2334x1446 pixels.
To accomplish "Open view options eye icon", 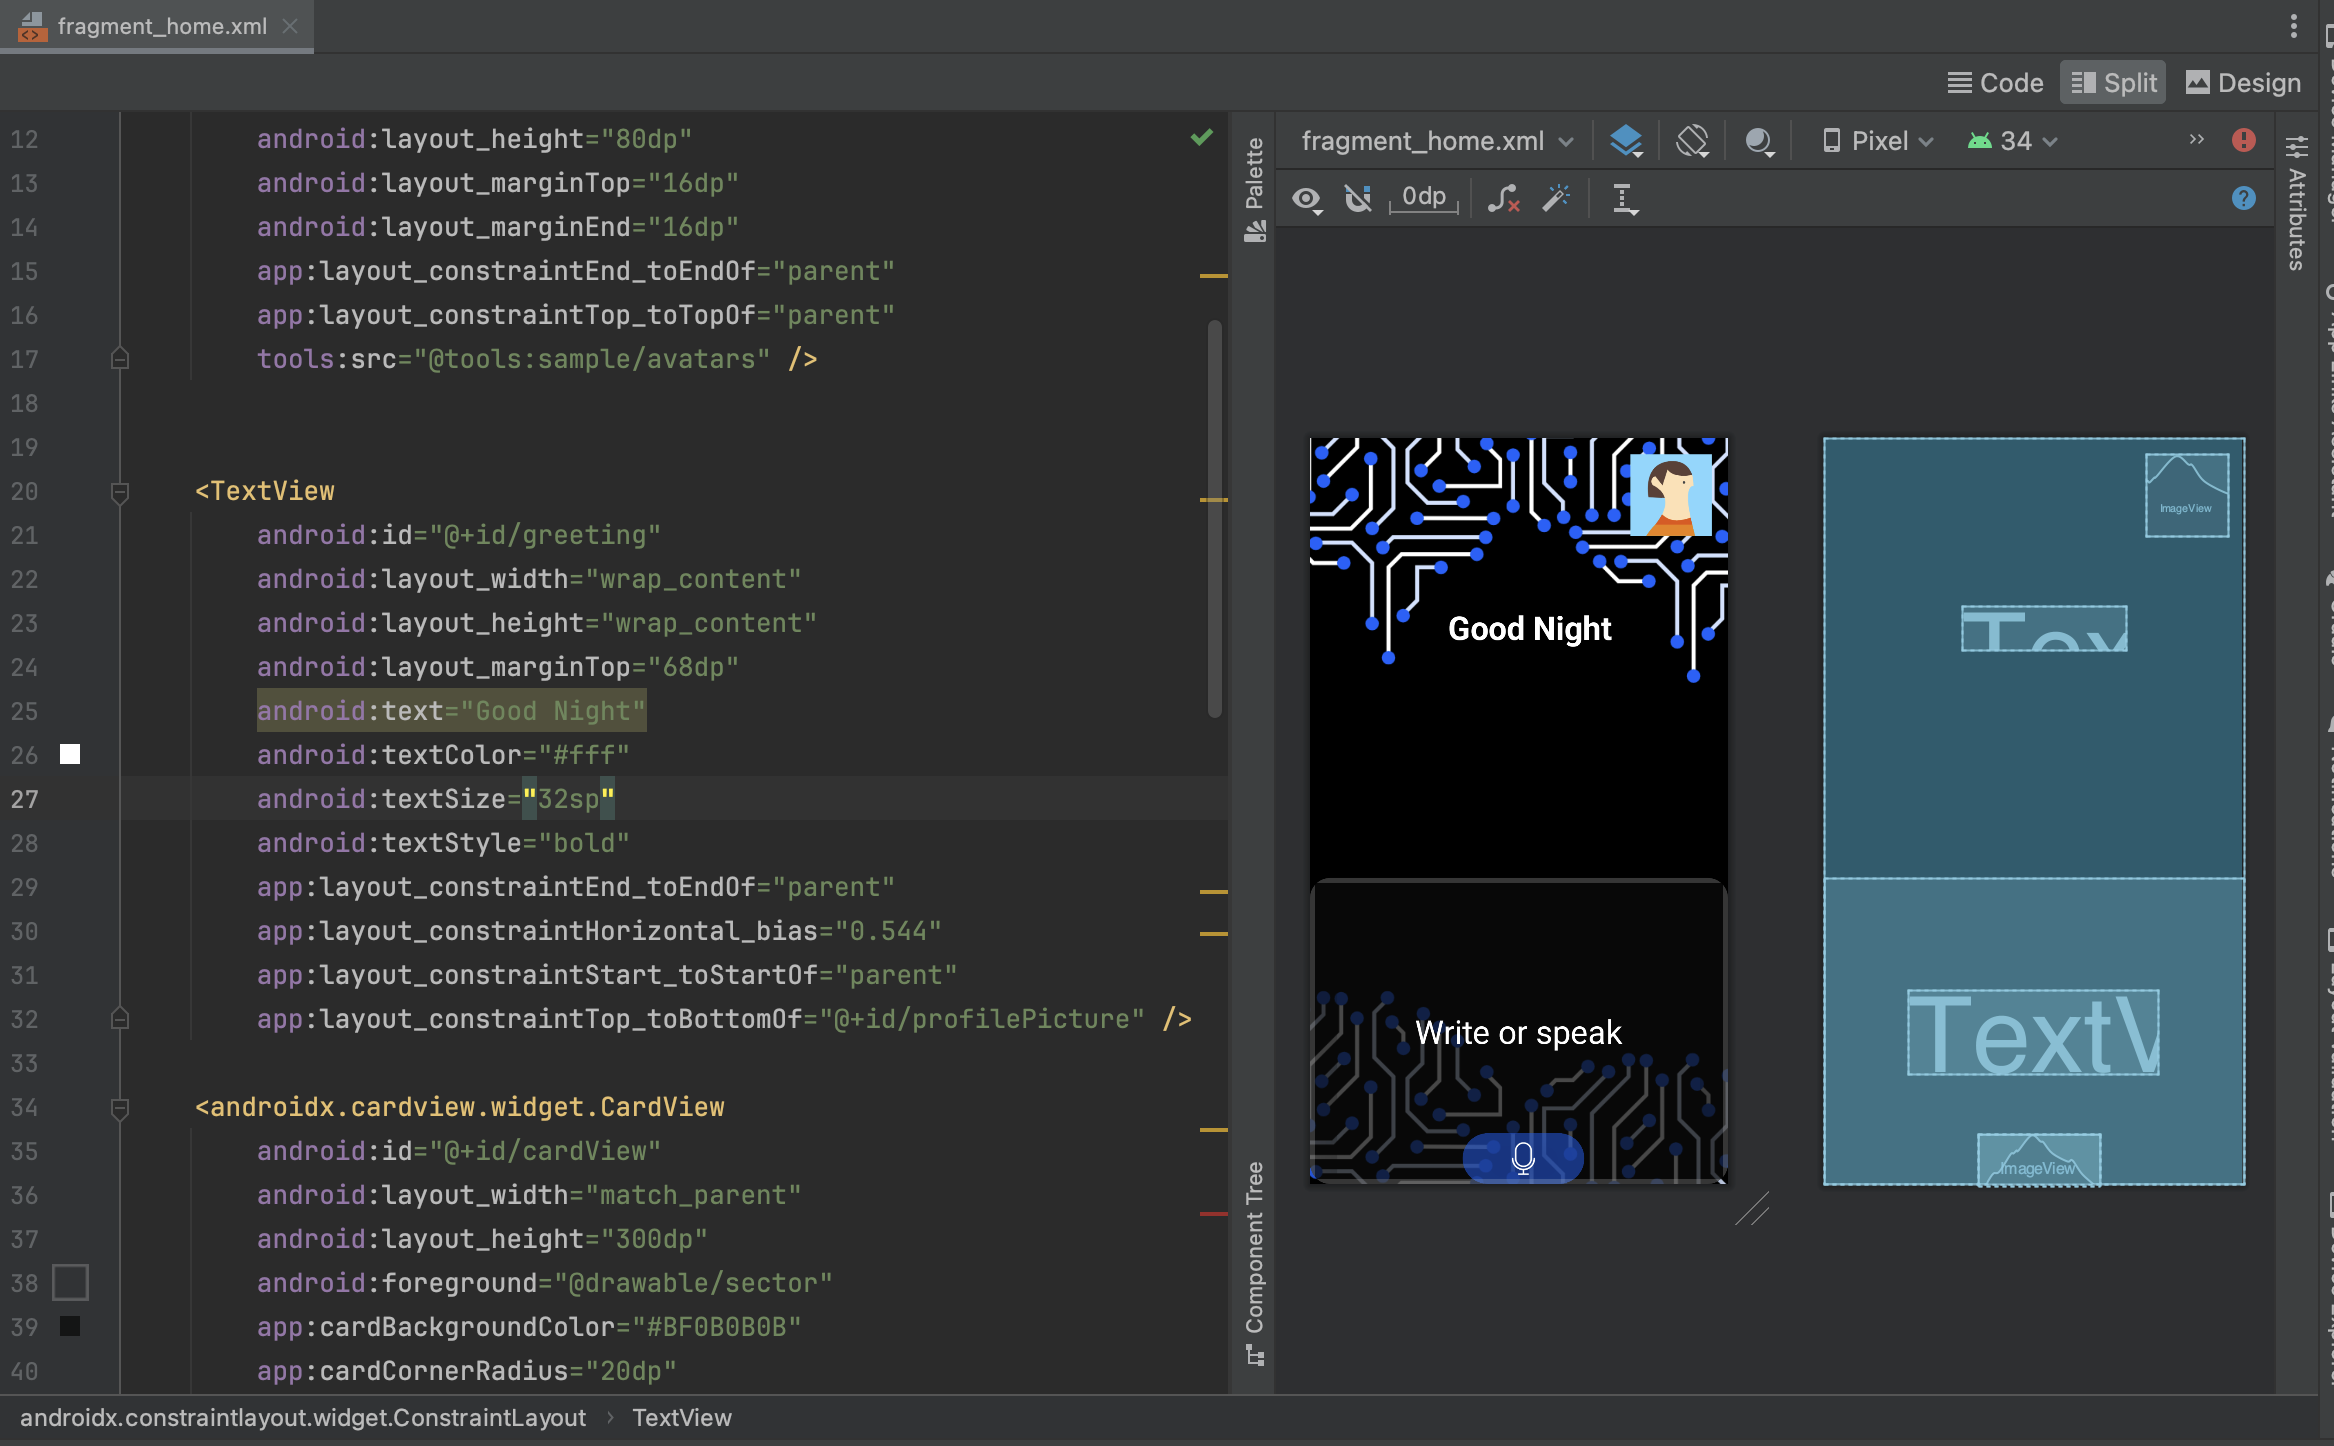I will 1307,199.
